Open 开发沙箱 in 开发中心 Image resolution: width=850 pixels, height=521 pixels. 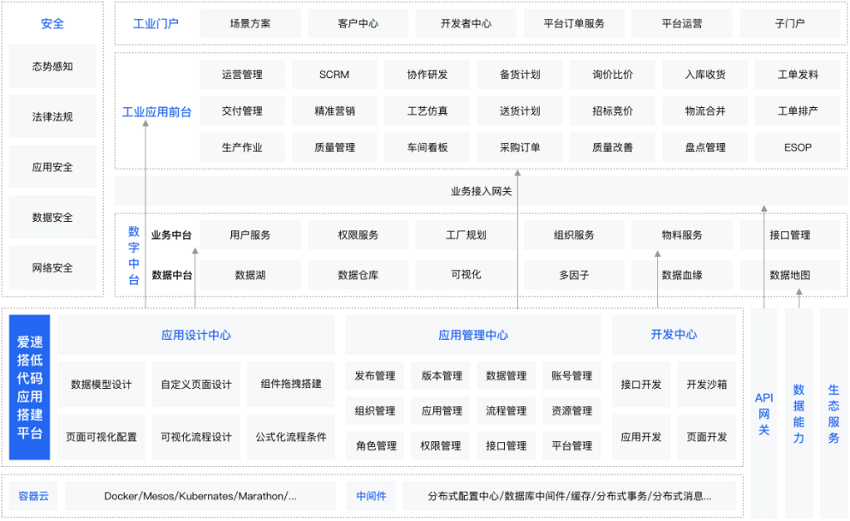click(706, 384)
